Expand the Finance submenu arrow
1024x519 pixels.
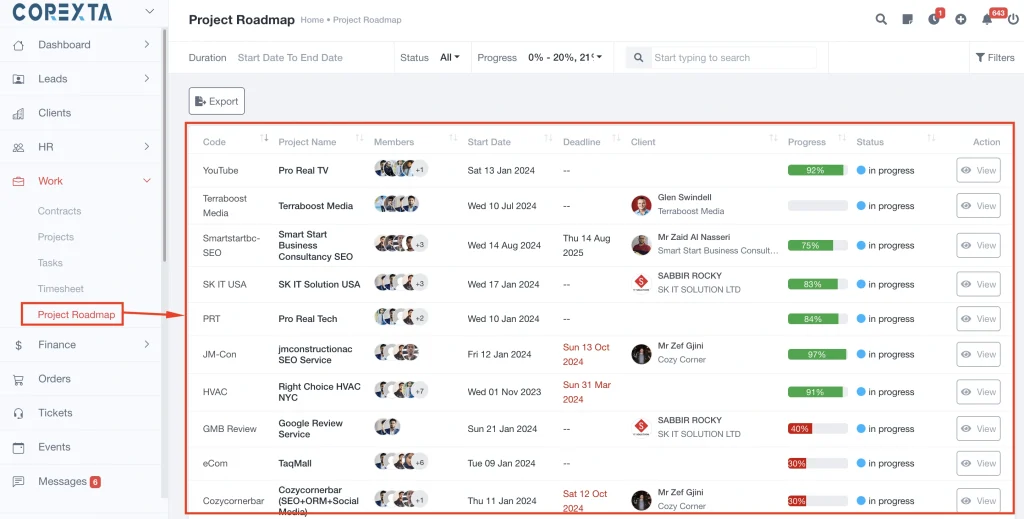pos(146,344)
